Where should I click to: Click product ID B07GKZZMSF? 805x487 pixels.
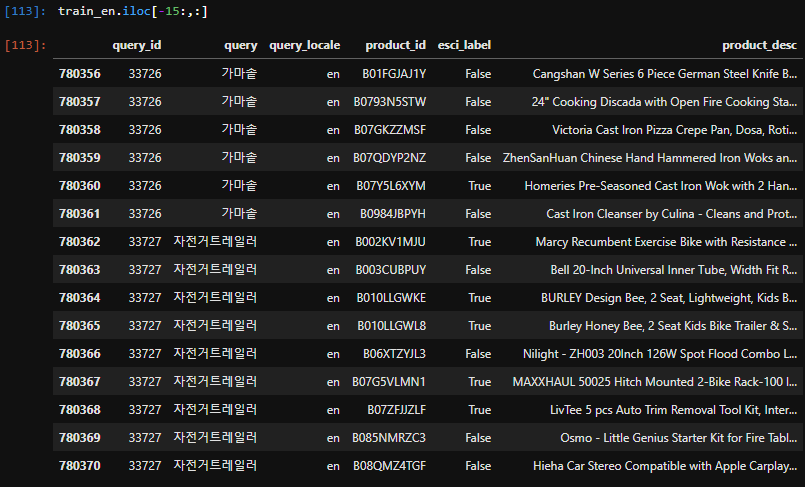pos(390,130)
